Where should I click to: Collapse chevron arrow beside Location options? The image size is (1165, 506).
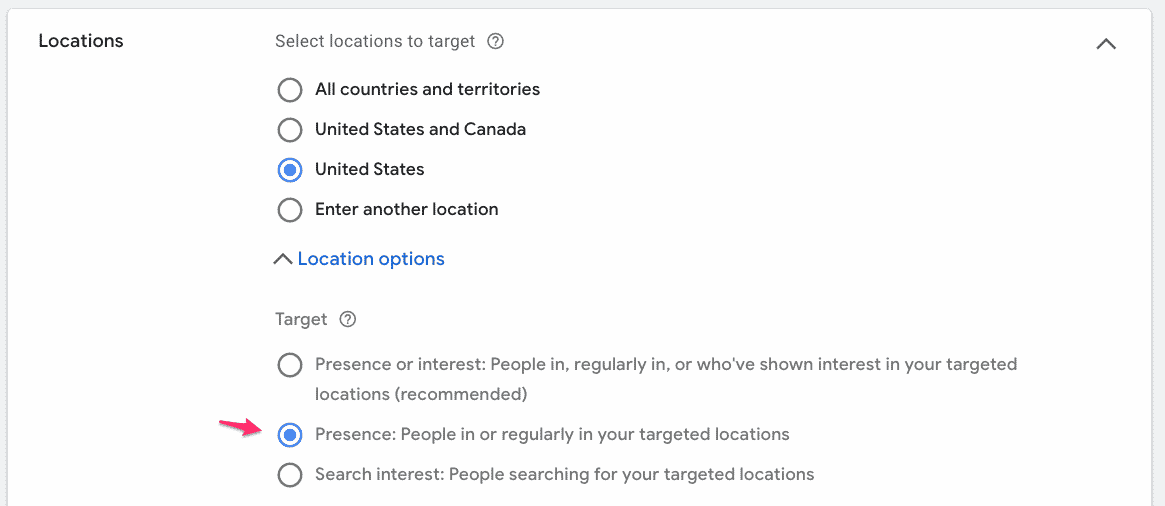283,259
